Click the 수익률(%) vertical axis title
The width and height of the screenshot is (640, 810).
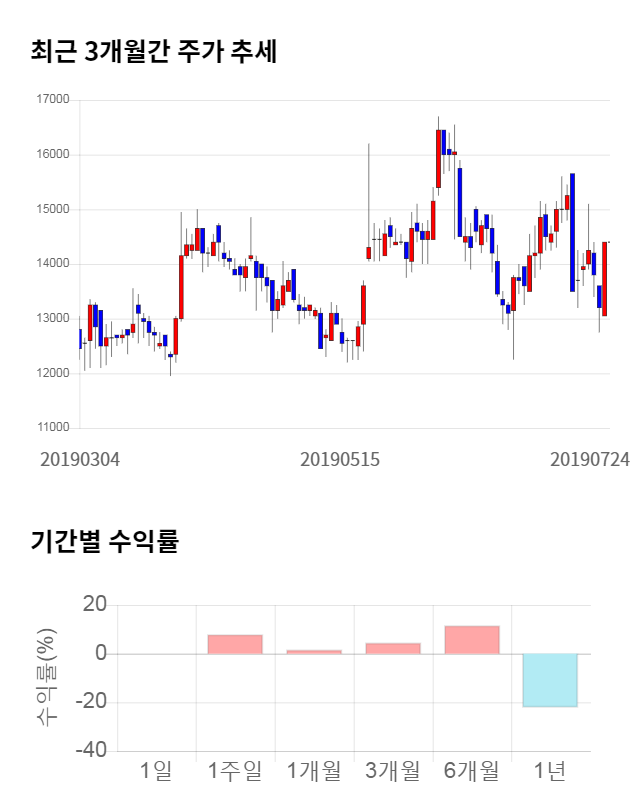pos(47,677)
